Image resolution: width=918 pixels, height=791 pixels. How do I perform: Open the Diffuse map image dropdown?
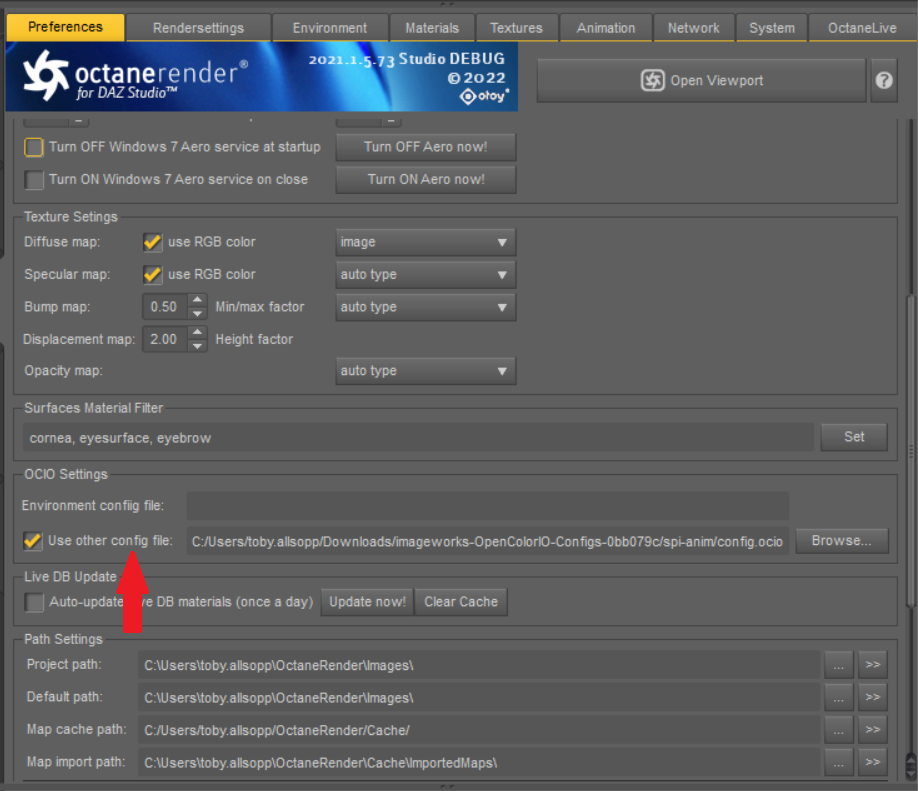(x=426, y=242)
